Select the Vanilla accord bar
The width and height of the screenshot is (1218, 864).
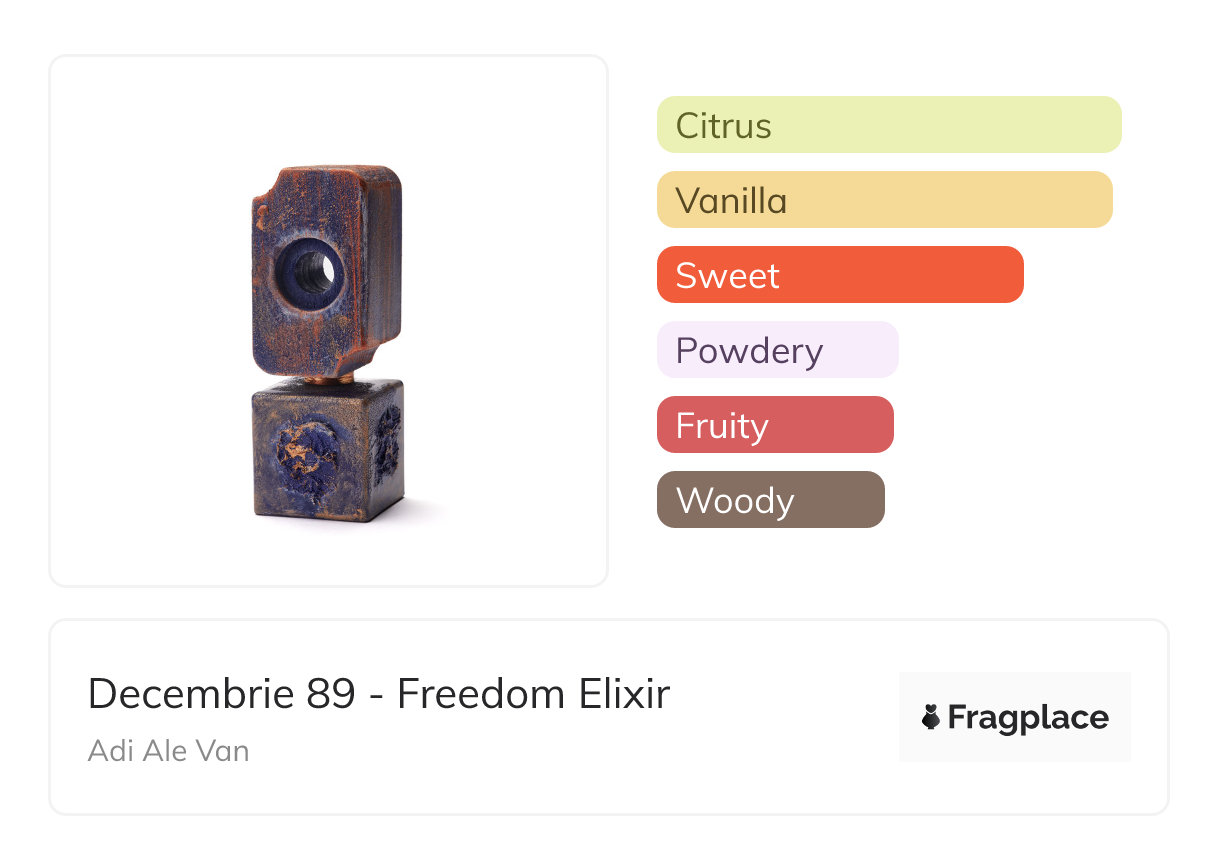[884, 200]
